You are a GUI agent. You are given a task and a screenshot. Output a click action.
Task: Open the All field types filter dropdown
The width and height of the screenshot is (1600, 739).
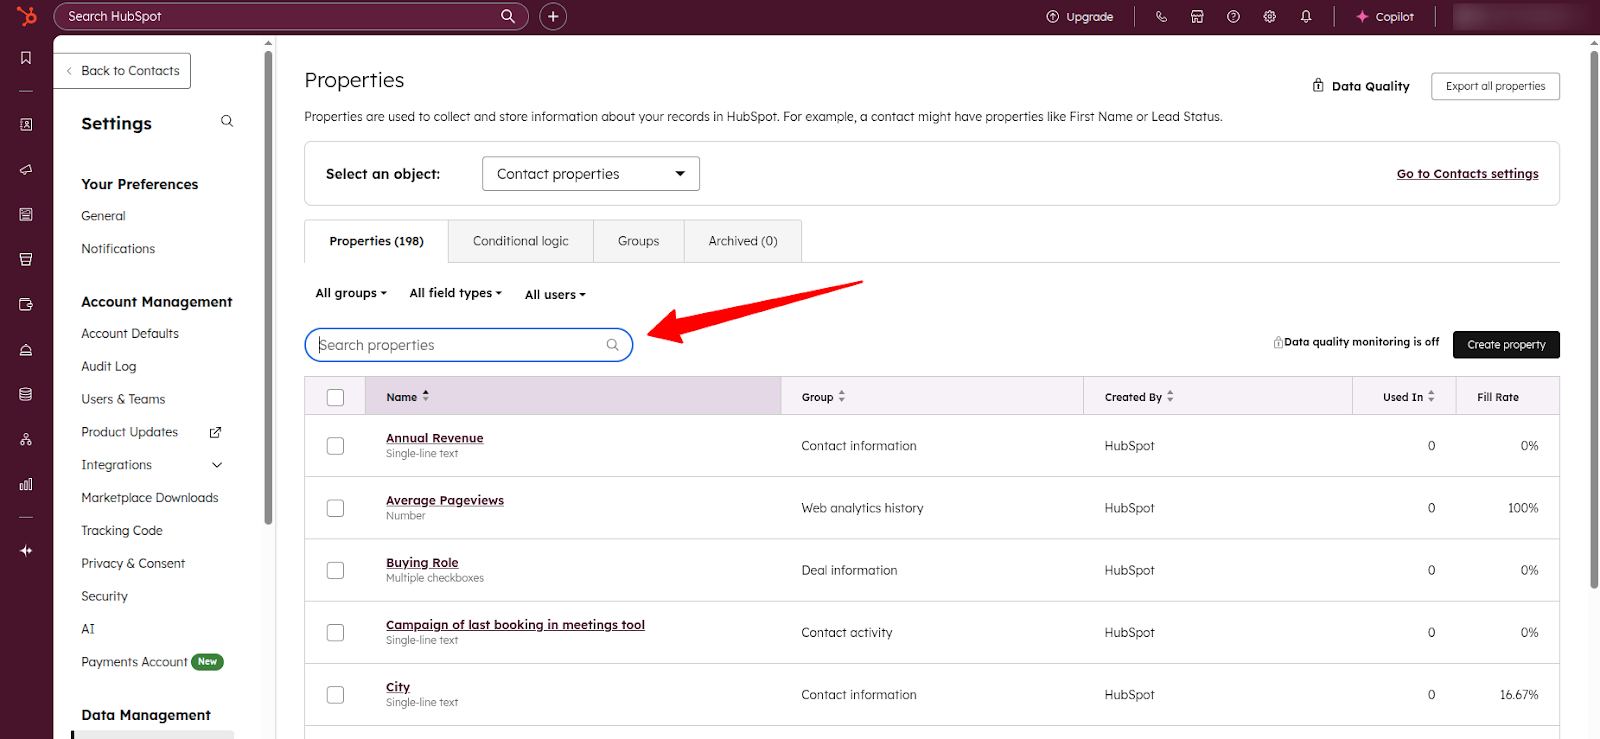(456, 293)
